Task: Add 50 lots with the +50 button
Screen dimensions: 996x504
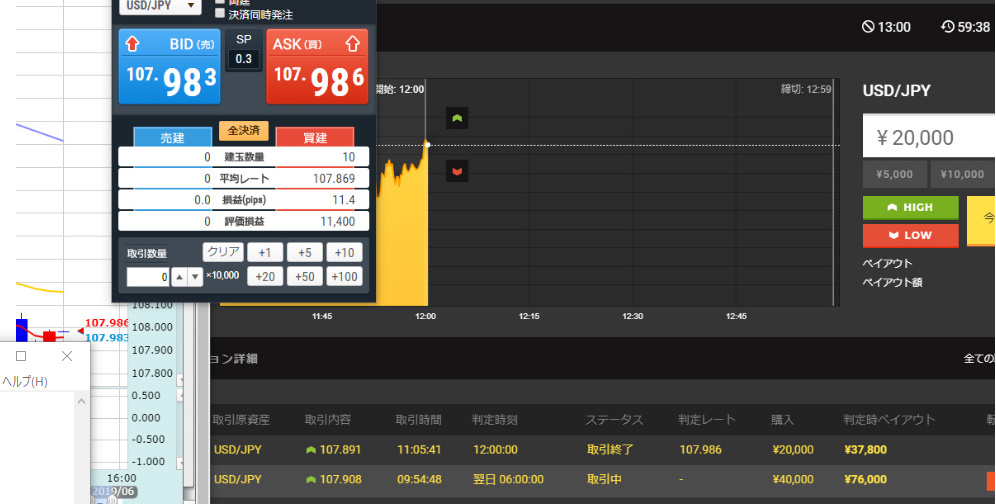Action: 305,276
